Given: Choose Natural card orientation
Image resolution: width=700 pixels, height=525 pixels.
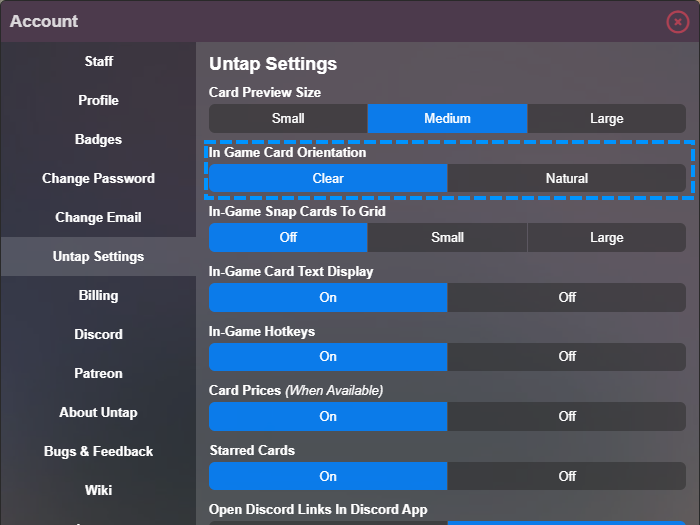Looking at the screenshot, I should point(567,179).
